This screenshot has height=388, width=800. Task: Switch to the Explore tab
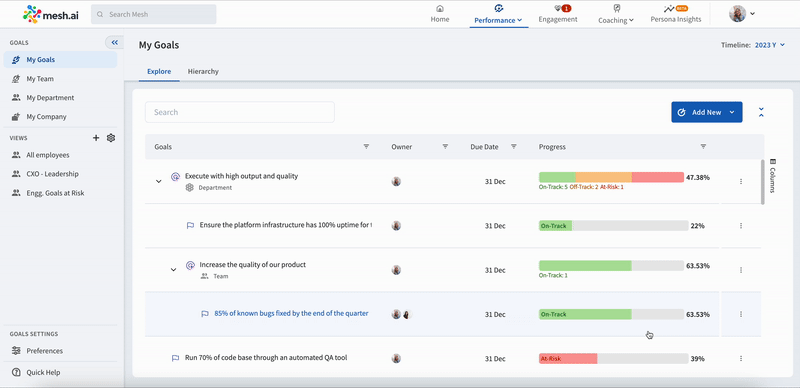pos(159,71)
